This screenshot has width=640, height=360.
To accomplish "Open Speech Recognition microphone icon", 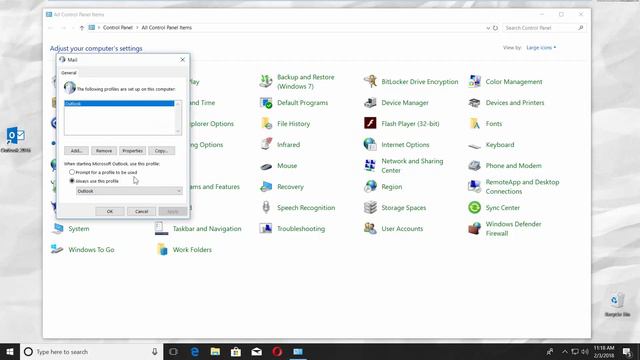I will pos(266,207).
